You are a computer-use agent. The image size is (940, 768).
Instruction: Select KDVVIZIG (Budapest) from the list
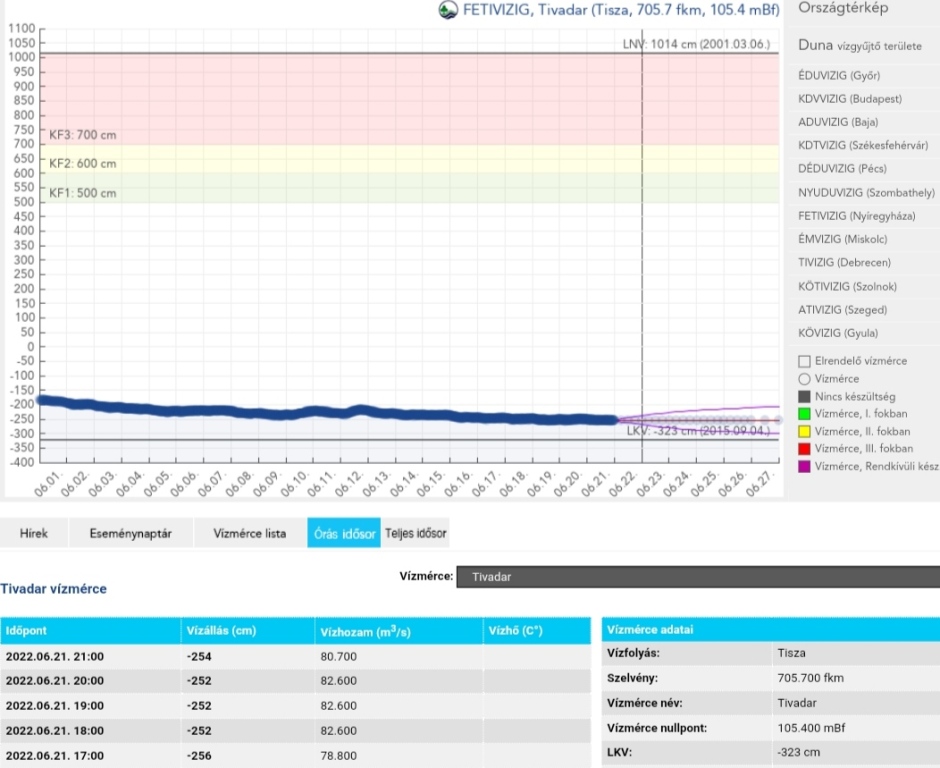(850, 99)
